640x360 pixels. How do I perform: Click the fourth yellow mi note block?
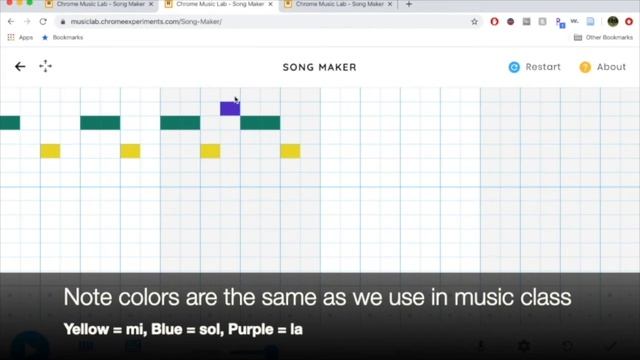(290, 151)
